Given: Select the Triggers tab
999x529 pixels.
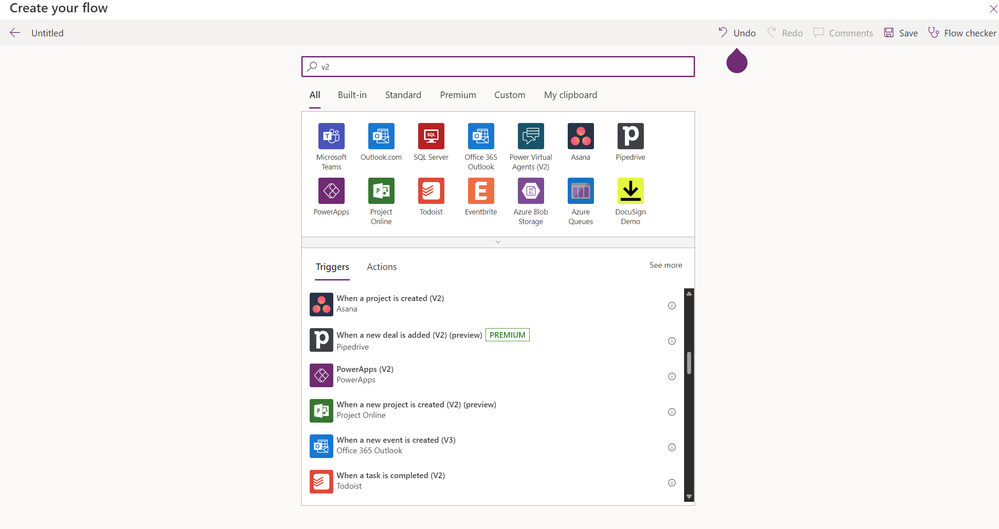Looking at the screenshot, I should [x=332, y=267].
